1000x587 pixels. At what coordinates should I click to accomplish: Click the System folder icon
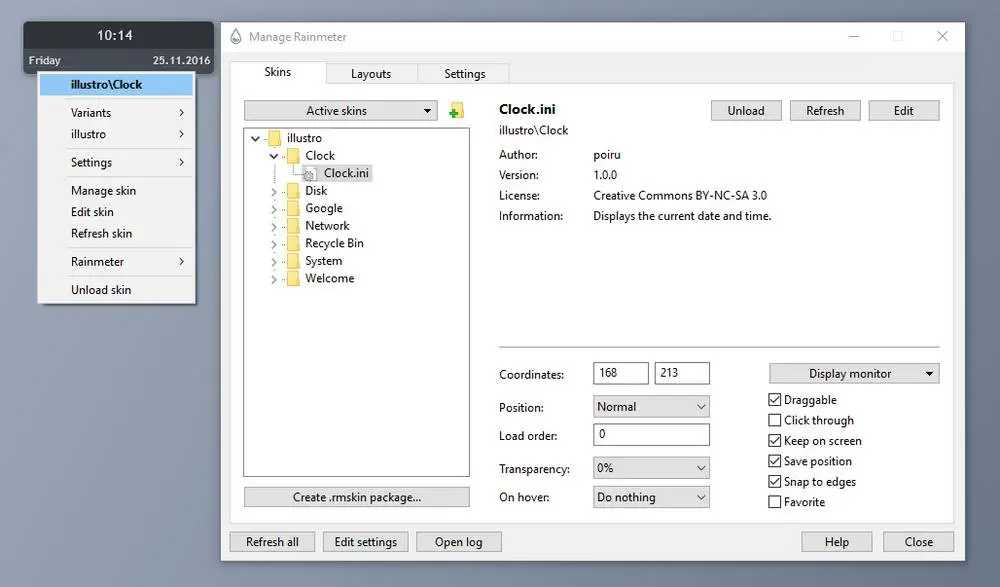coord(293,261)
